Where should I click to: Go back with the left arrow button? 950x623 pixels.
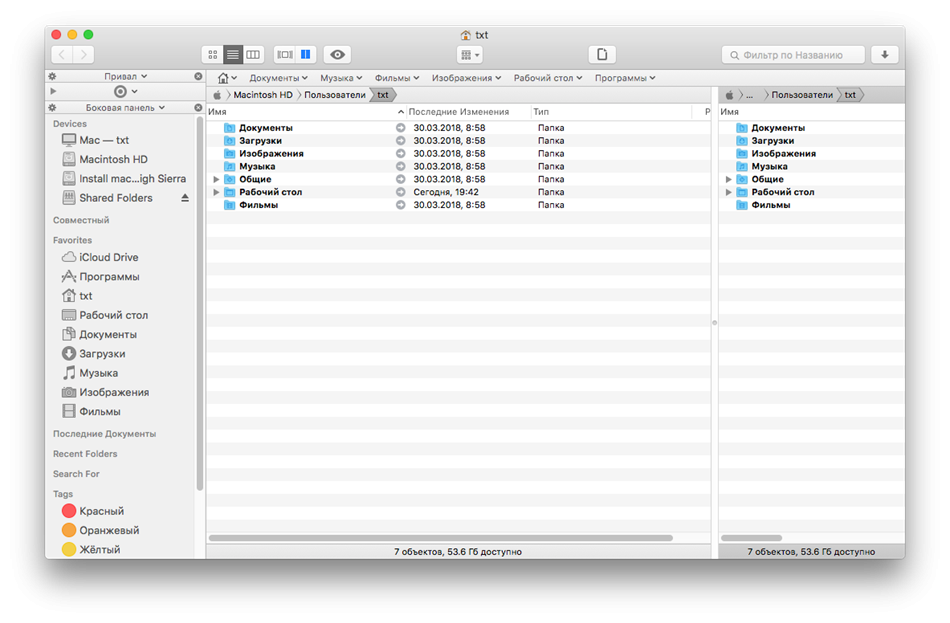point(62,55)
